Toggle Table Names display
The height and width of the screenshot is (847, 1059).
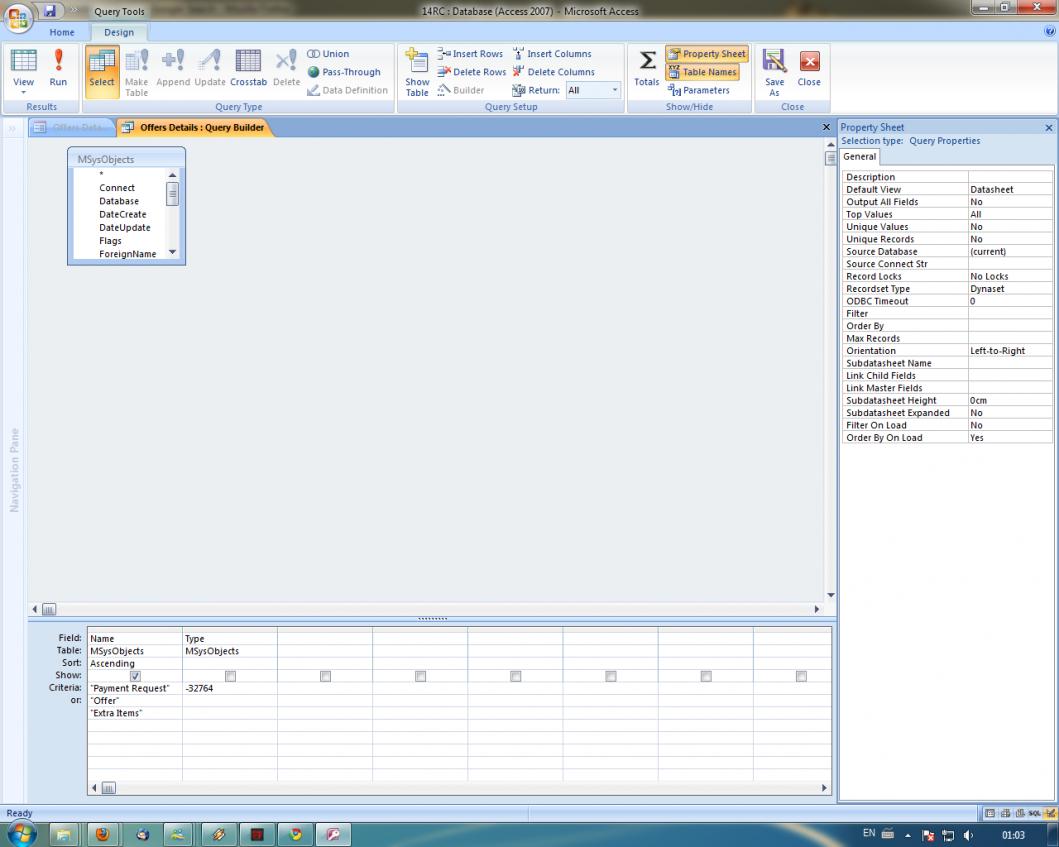[x=702, y=72]
